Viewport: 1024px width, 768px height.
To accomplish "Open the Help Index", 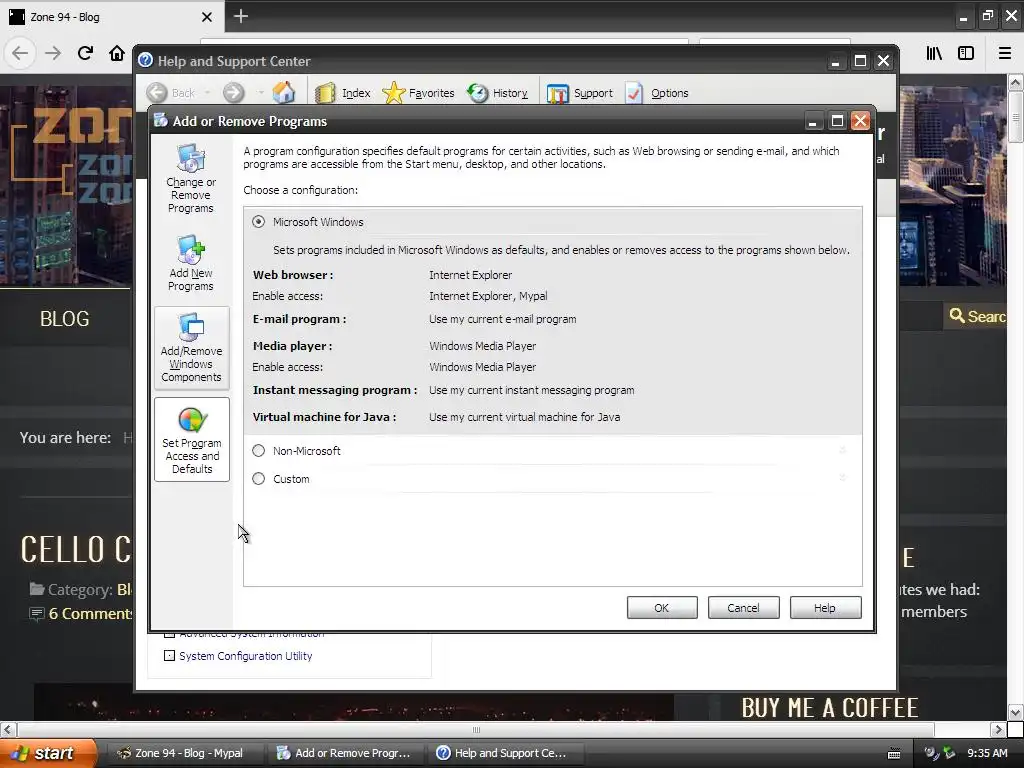I will coord(343,93).
